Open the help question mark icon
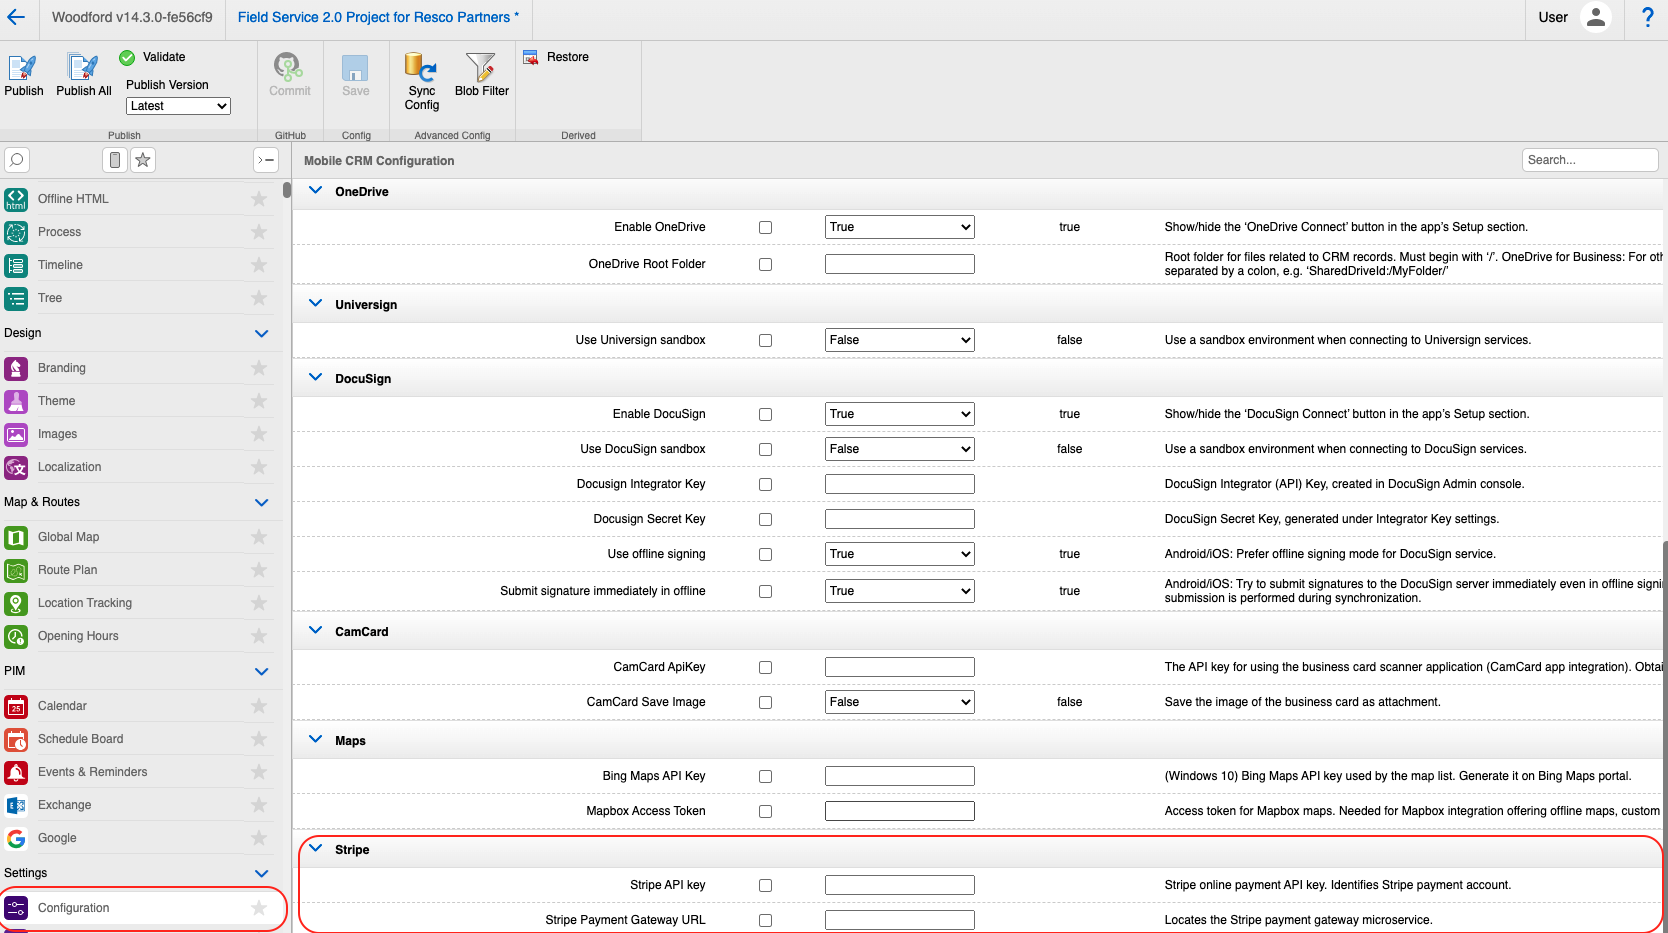The image size is (1668, 933). coord(1647,17)
